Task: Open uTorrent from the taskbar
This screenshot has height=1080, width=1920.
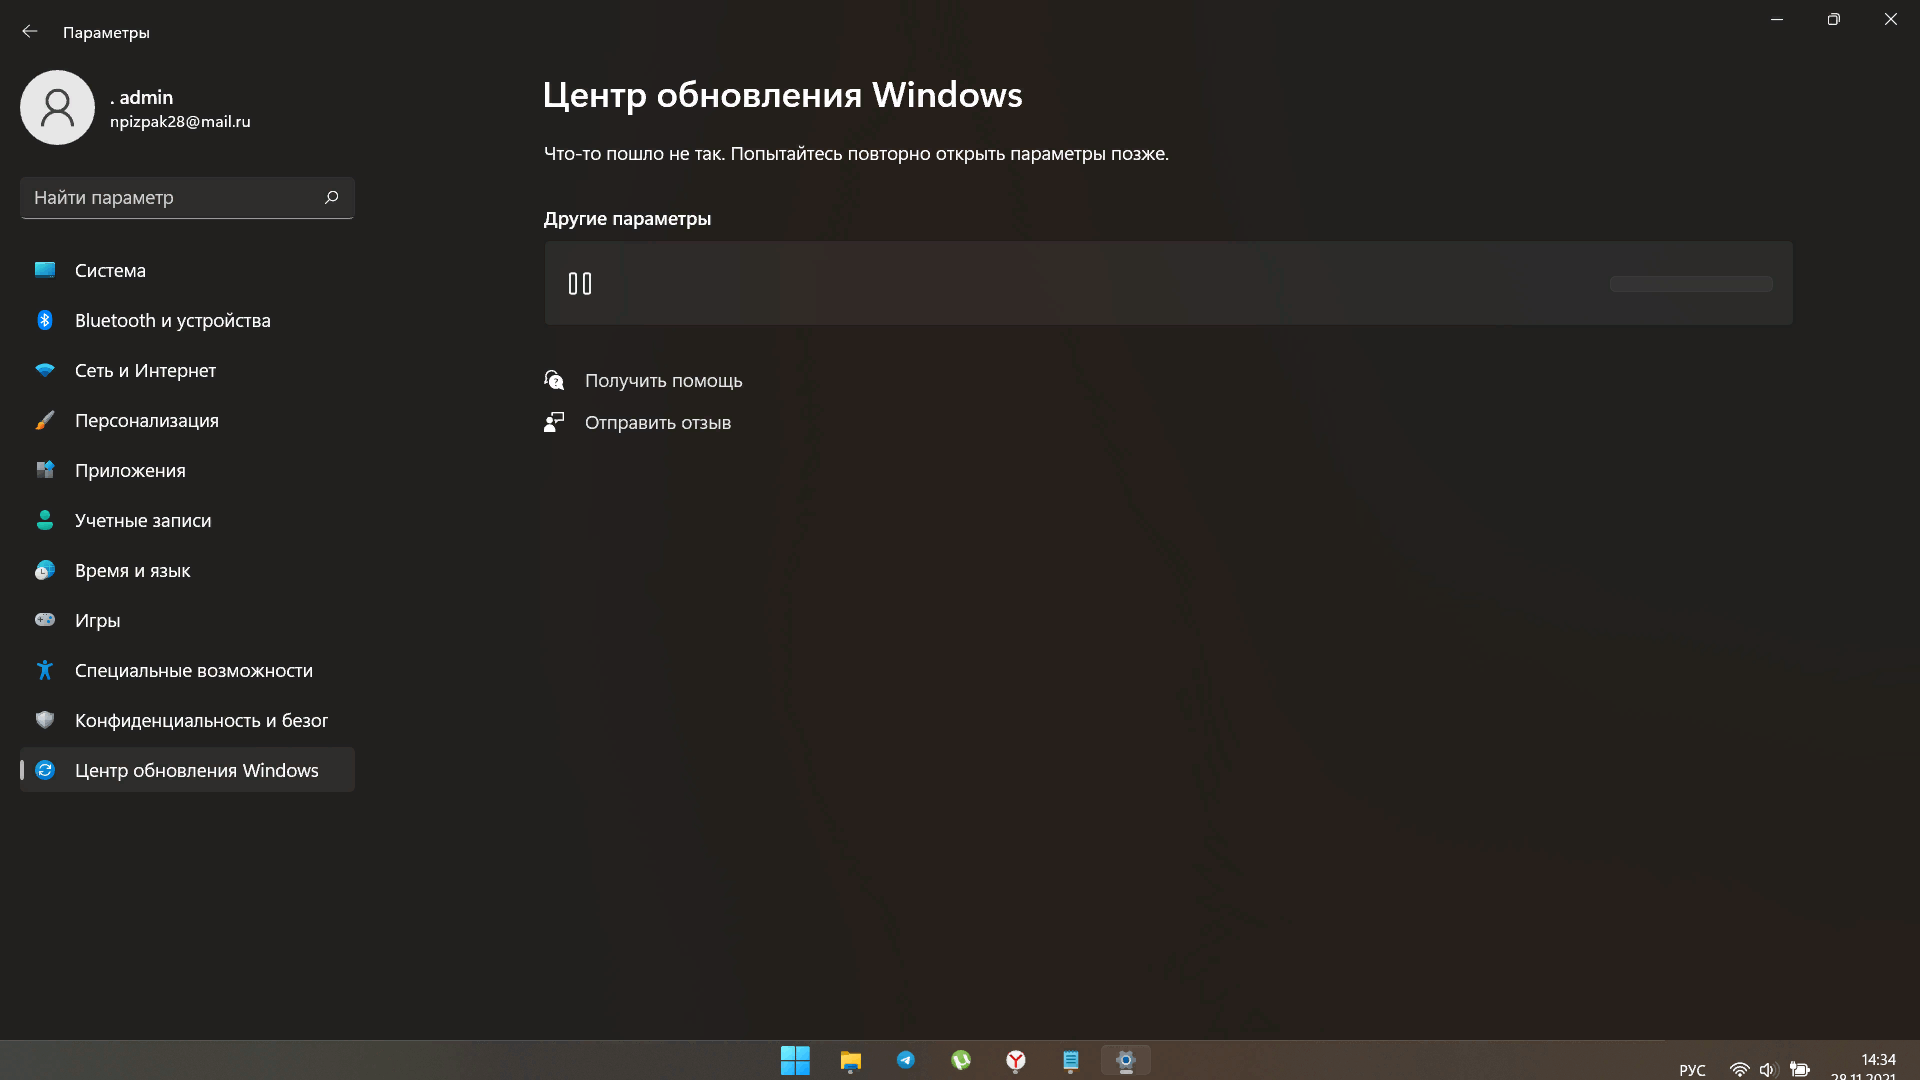Action: 961,1060
